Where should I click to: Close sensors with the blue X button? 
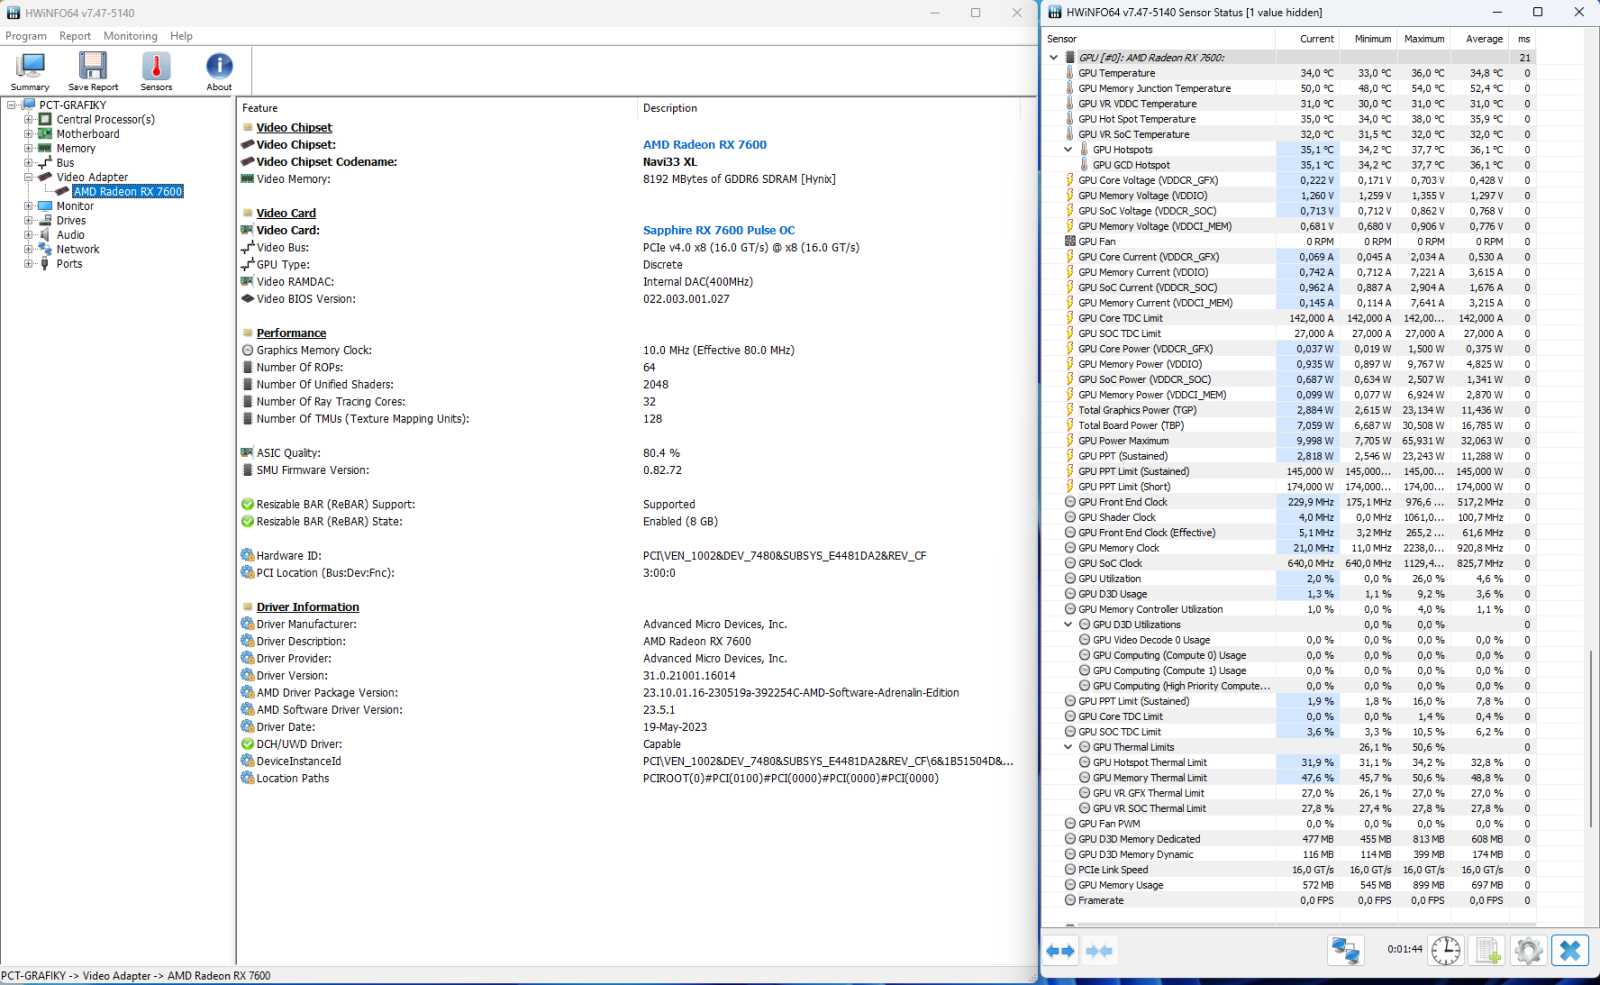pos(1570,950)
